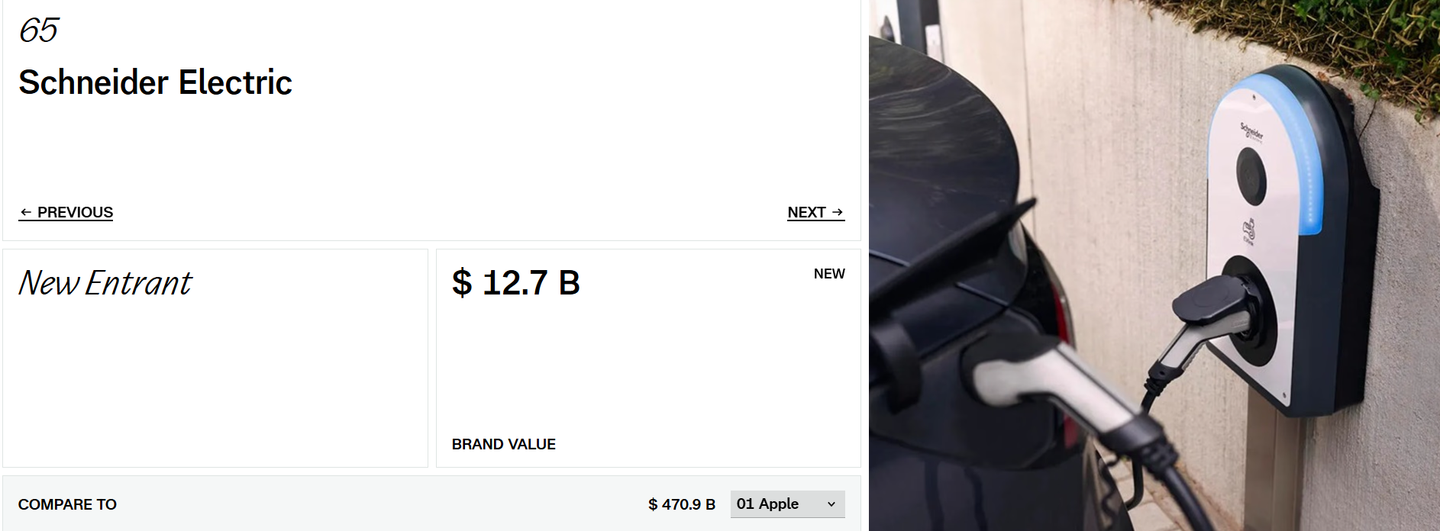
Task: Go to the PREVIOUS brand
Action: pyautogui.click(x=66, y=212)
